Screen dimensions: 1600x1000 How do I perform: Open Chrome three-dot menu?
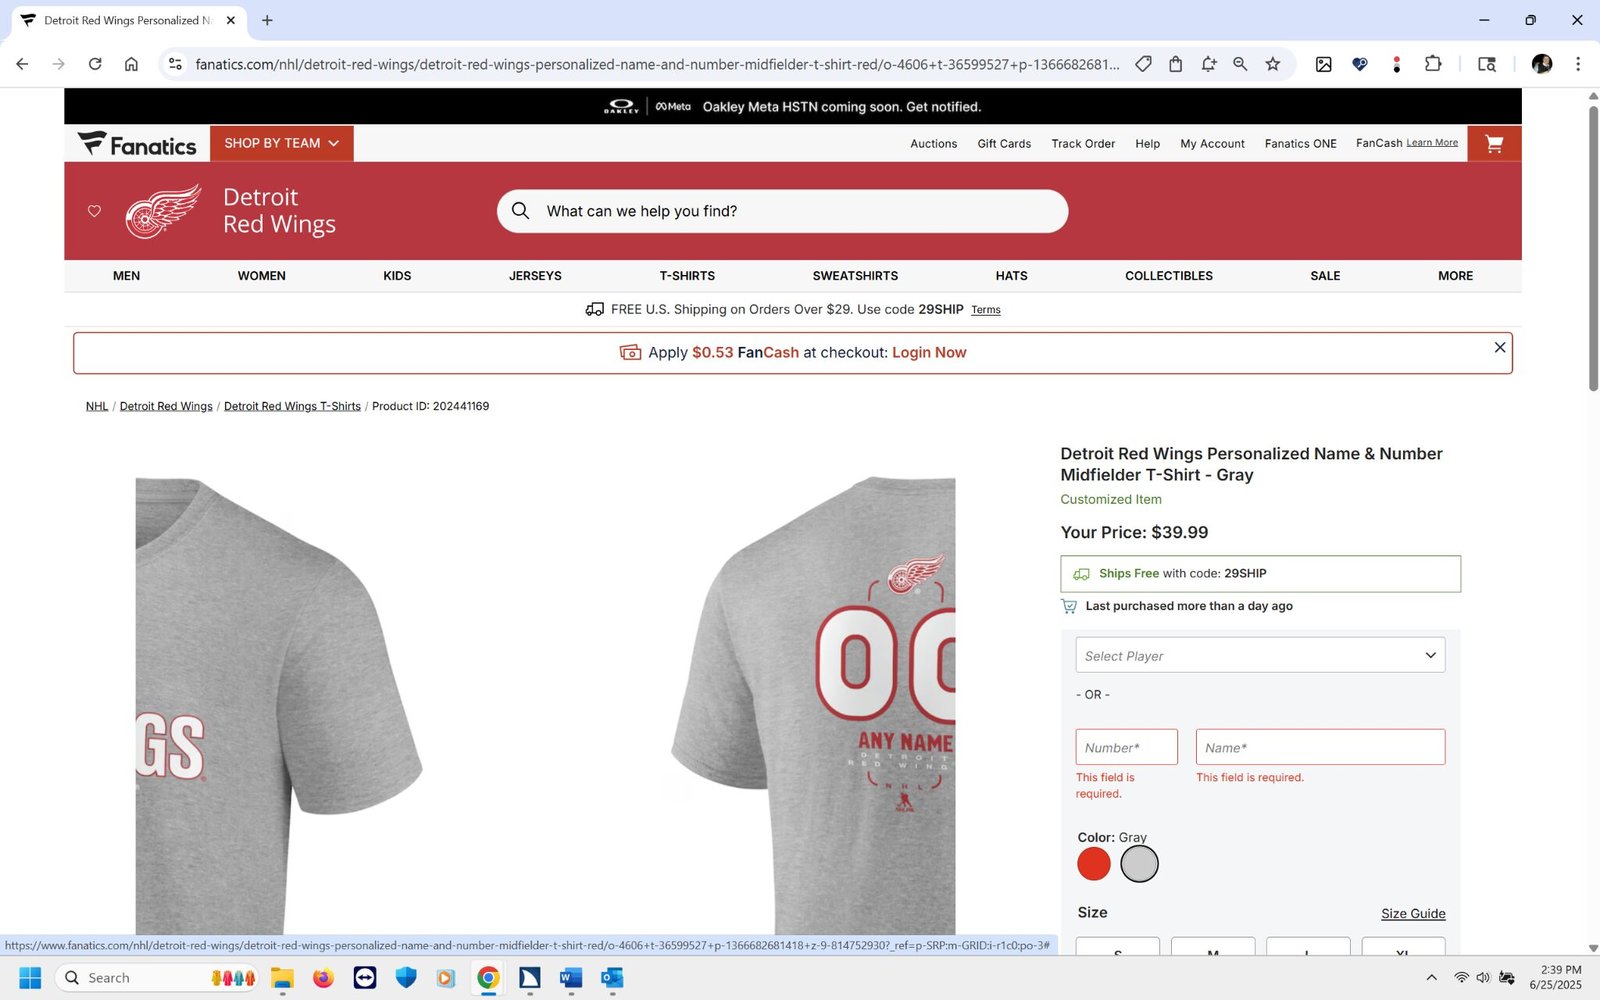[1578, 64]
